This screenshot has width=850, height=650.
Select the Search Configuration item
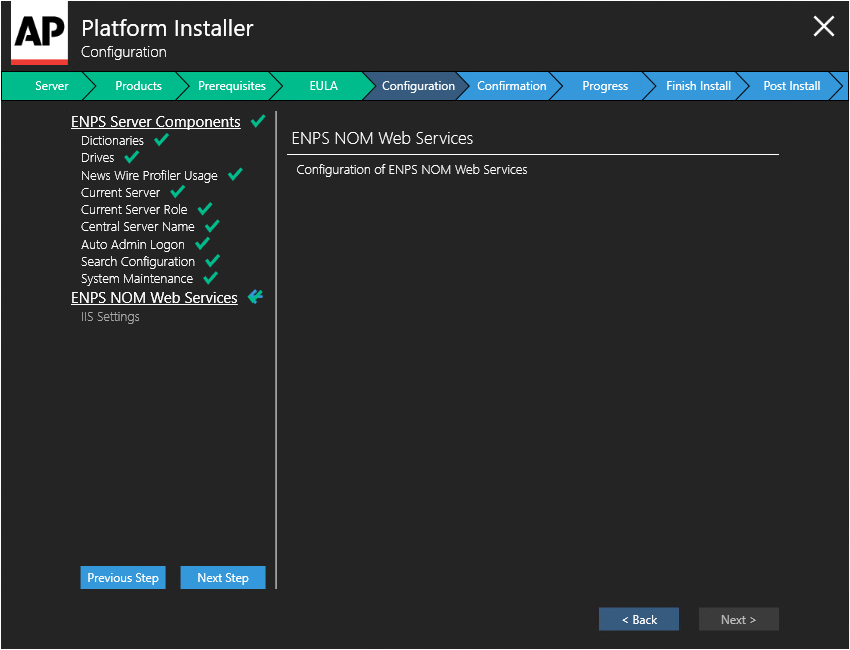coord(138,261)
